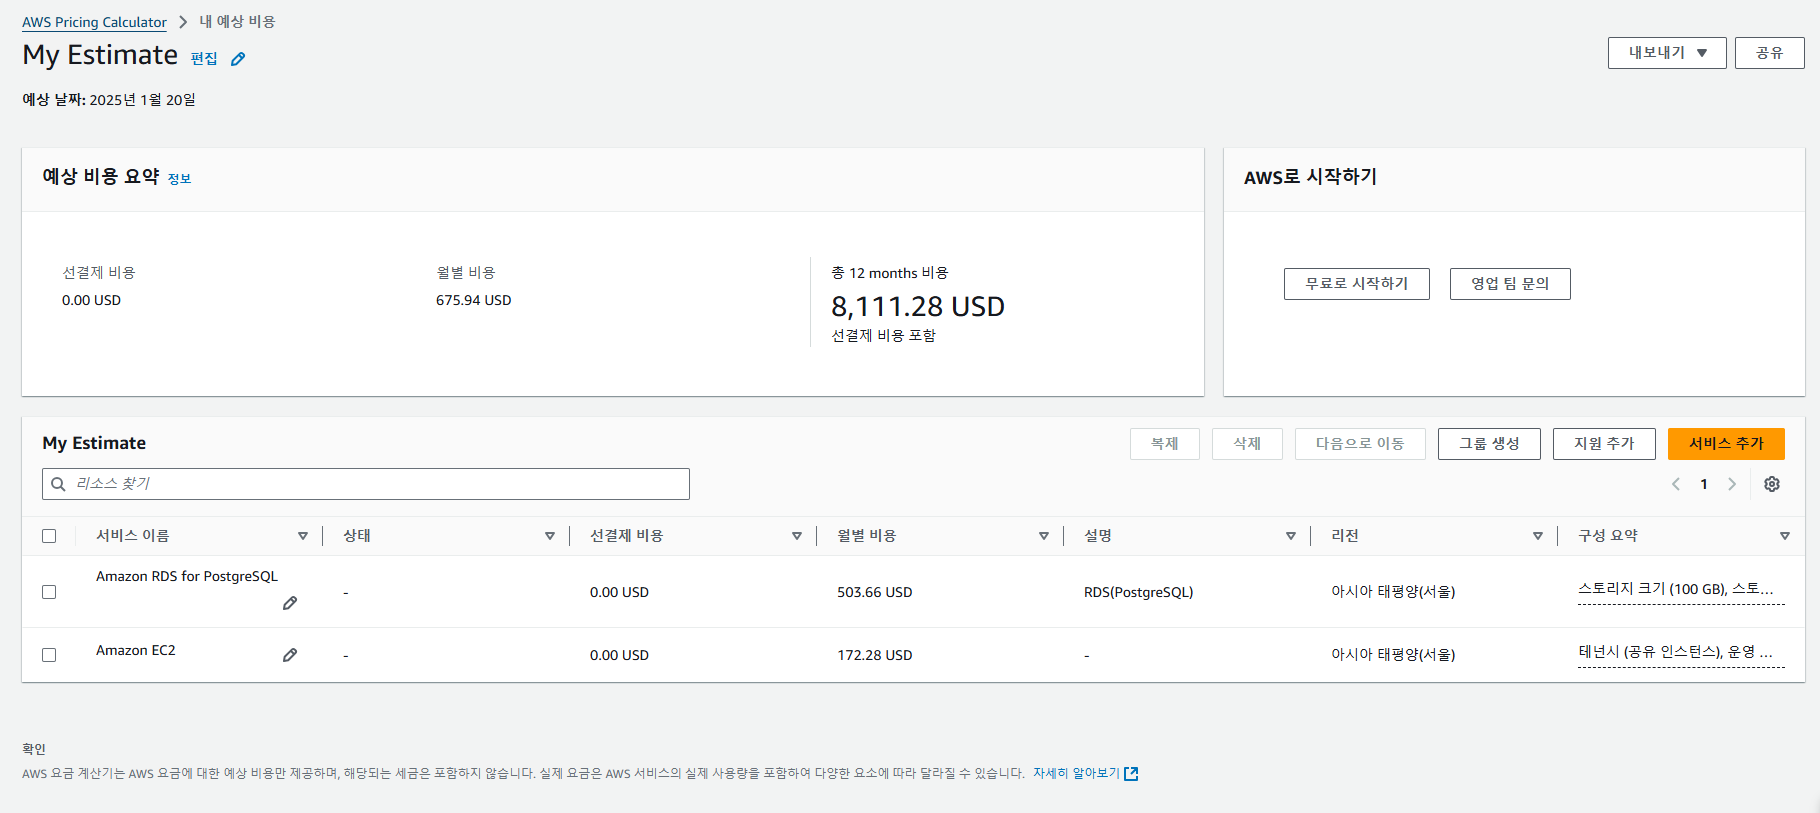Screen dimensions: 1820x813
Task: Click the pencil icon next to My Estimate title
Action: pos(238,59)
